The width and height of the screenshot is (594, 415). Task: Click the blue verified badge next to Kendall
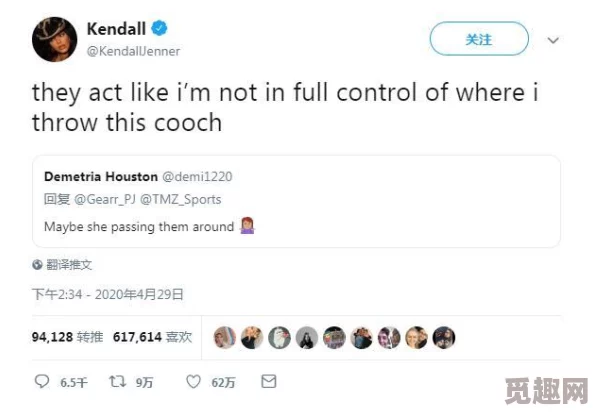pyautogui.click(x=159, y=28)
